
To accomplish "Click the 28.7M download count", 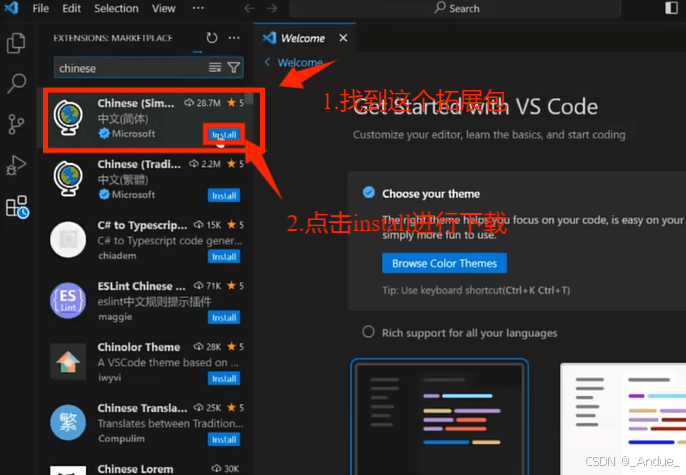I will pos(202,103).
